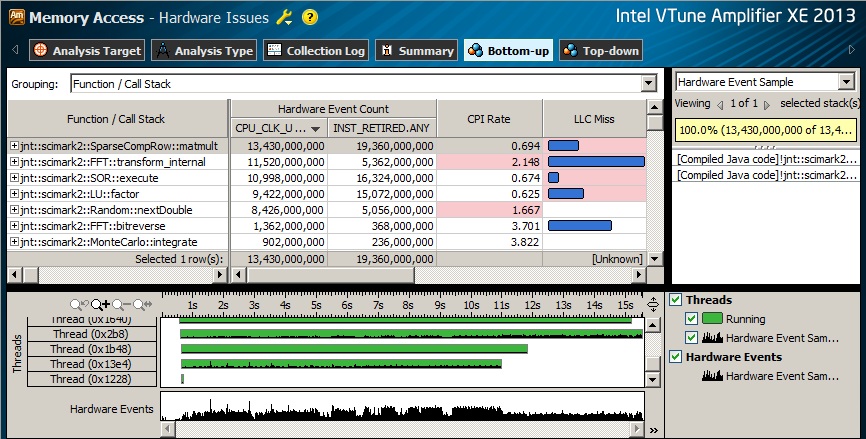Click the 100.0% stack contribution bar

(767, 131)
